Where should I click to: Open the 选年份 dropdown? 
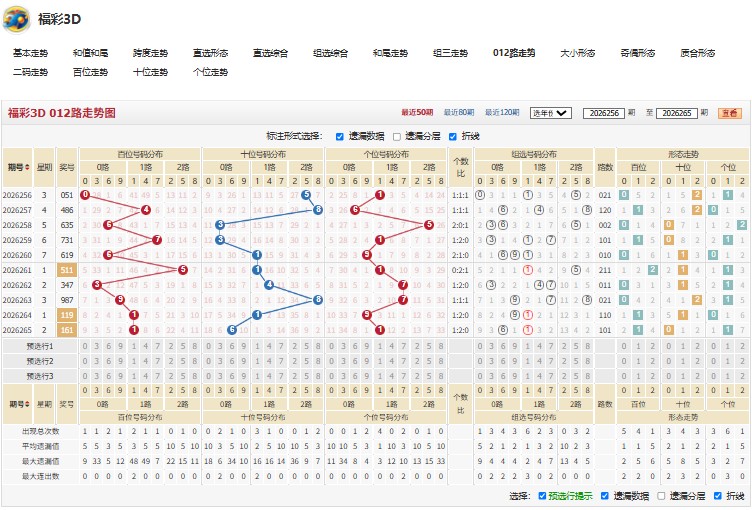(x=550, y=113)
